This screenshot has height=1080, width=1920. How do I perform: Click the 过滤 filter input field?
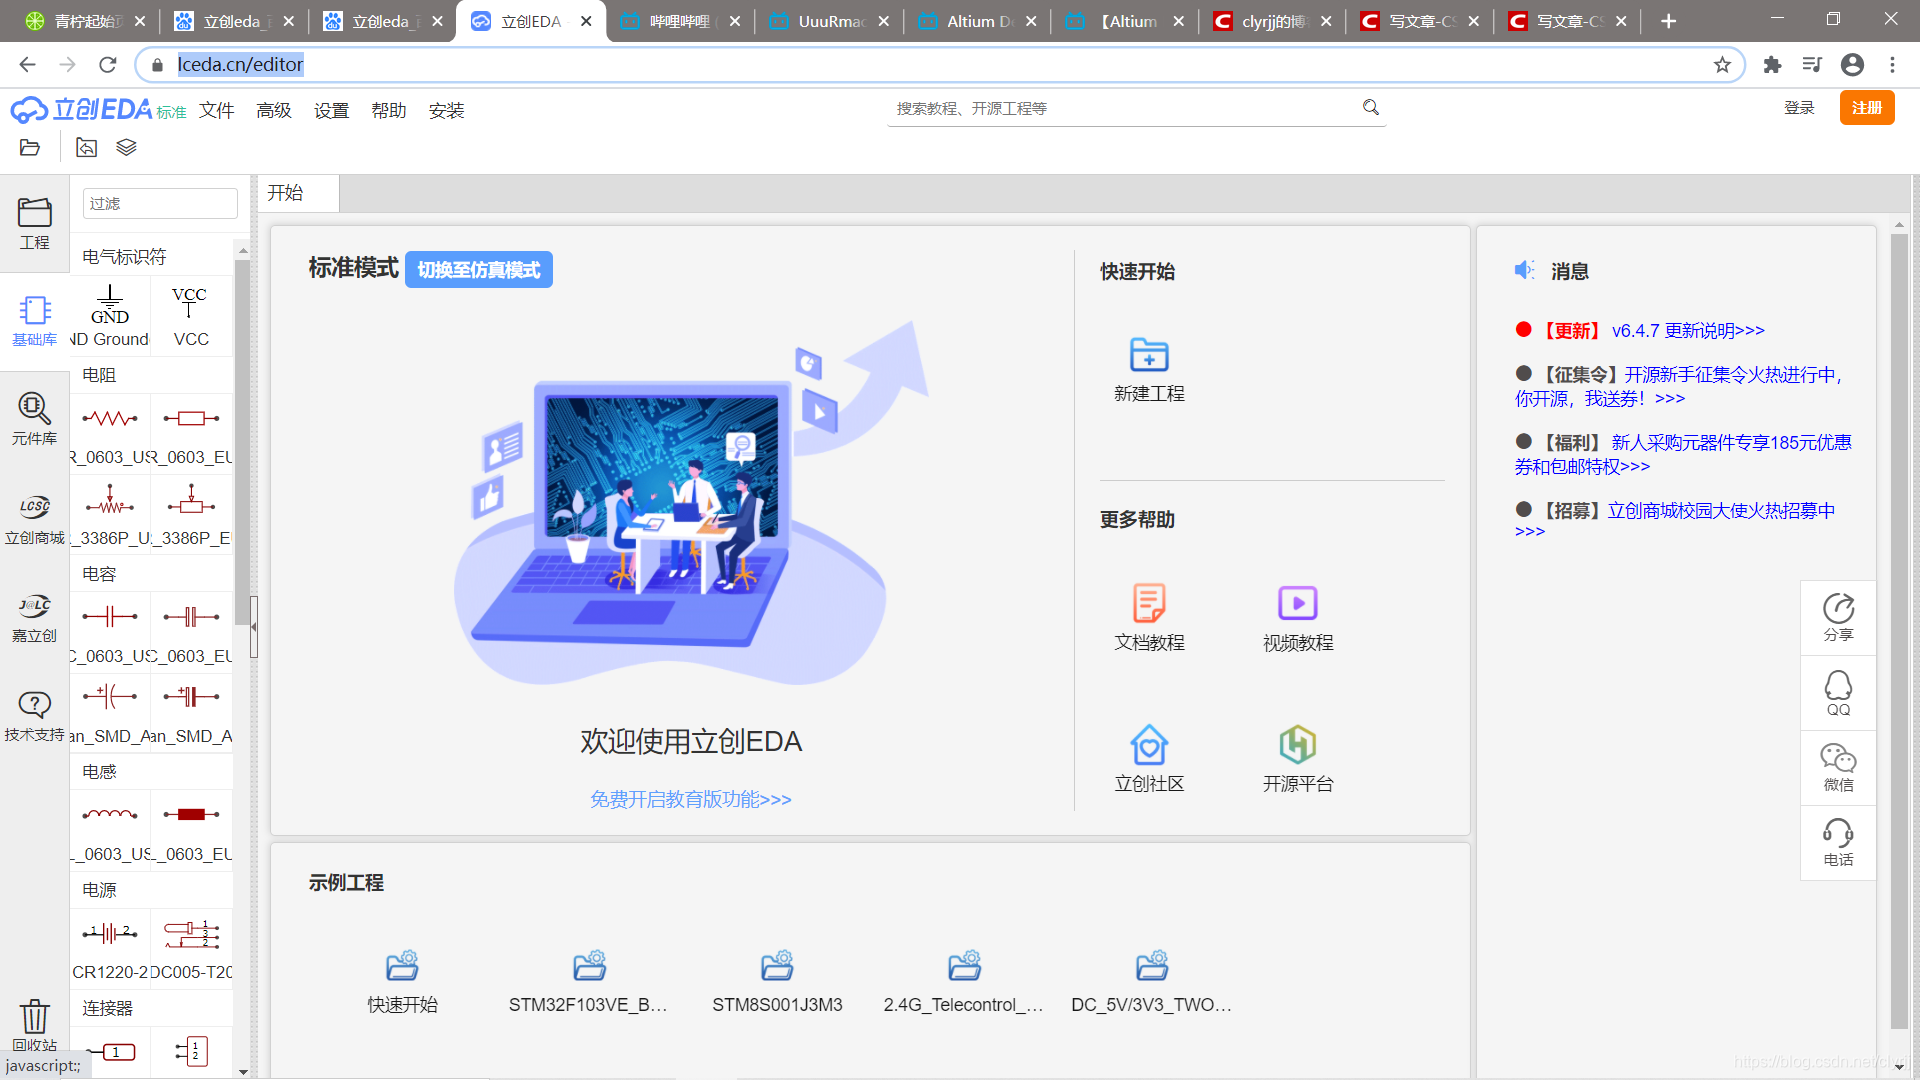[159, 203]
